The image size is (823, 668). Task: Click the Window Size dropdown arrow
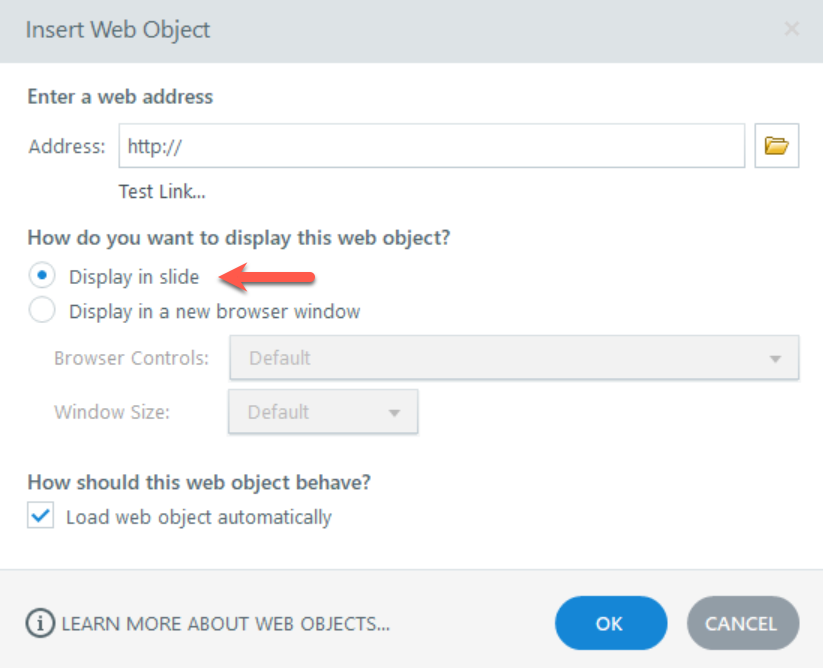[x=394, y=413]
